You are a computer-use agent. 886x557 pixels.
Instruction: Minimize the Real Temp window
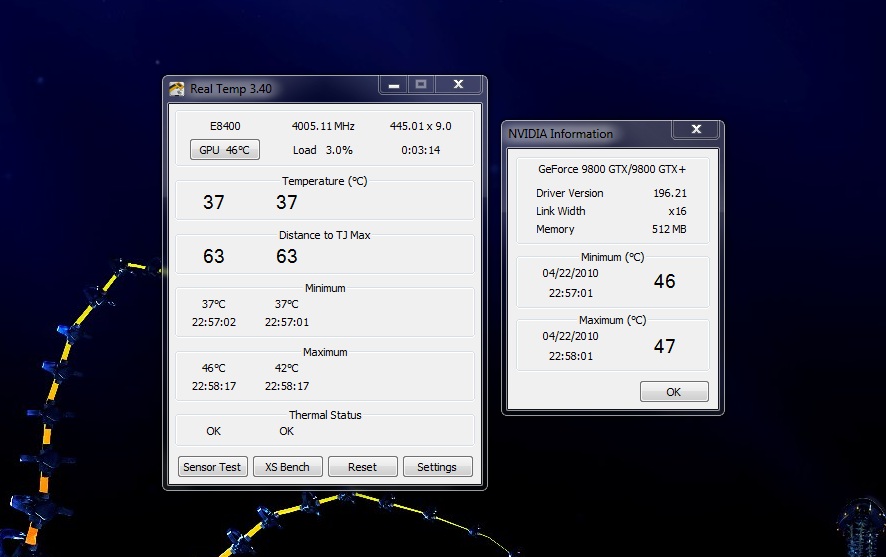[394, 85]
